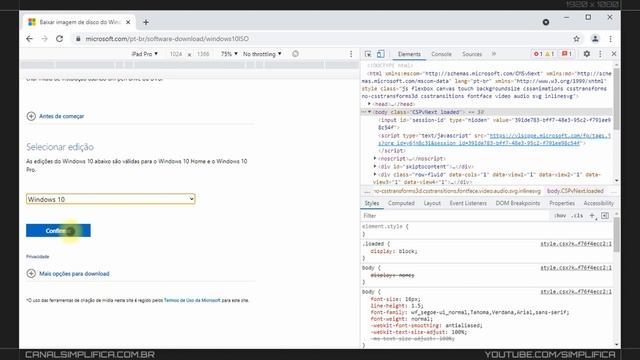Select the Properties sidebar tab

coord(562,203)
